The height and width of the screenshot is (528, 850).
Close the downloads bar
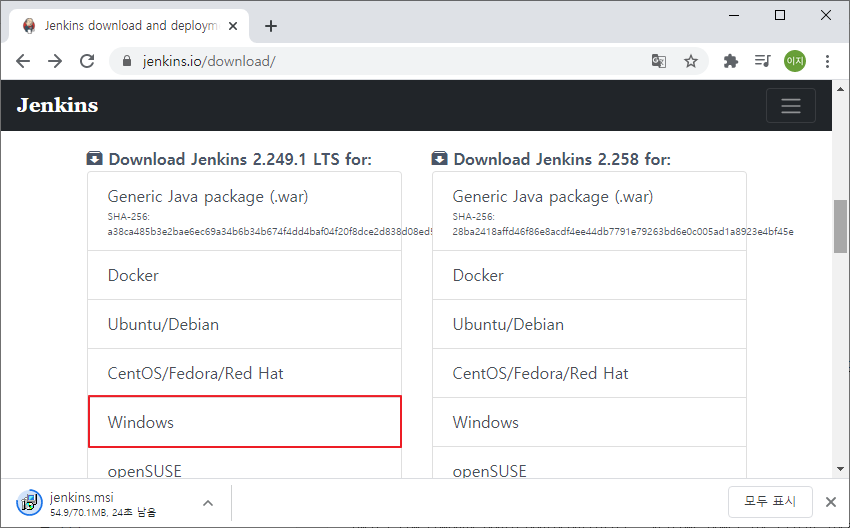[x=830, y=502]
